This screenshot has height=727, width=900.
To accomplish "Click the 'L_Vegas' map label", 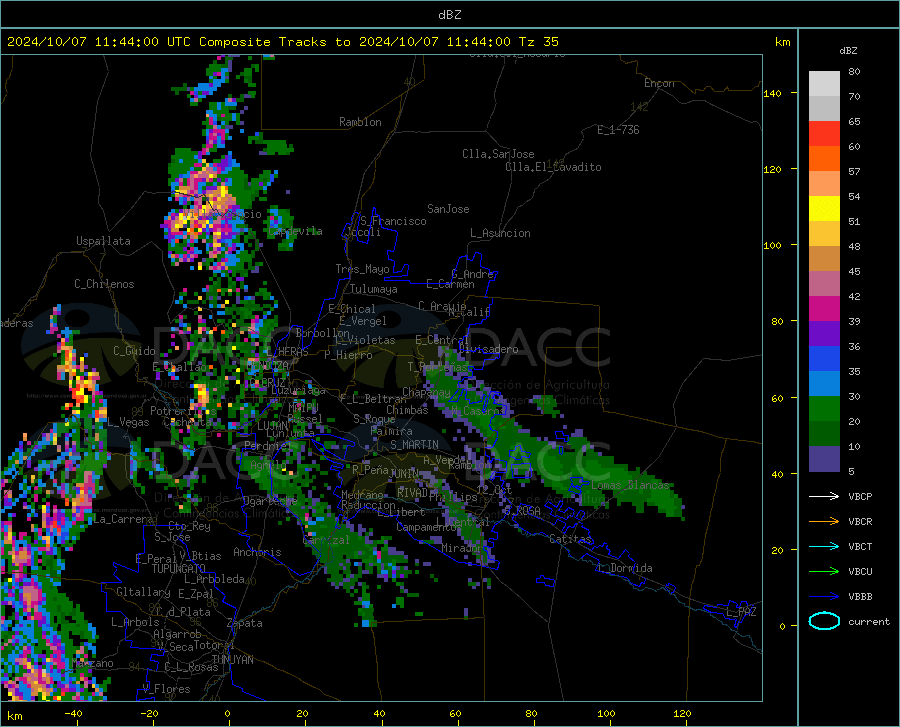I will point(129,422).
